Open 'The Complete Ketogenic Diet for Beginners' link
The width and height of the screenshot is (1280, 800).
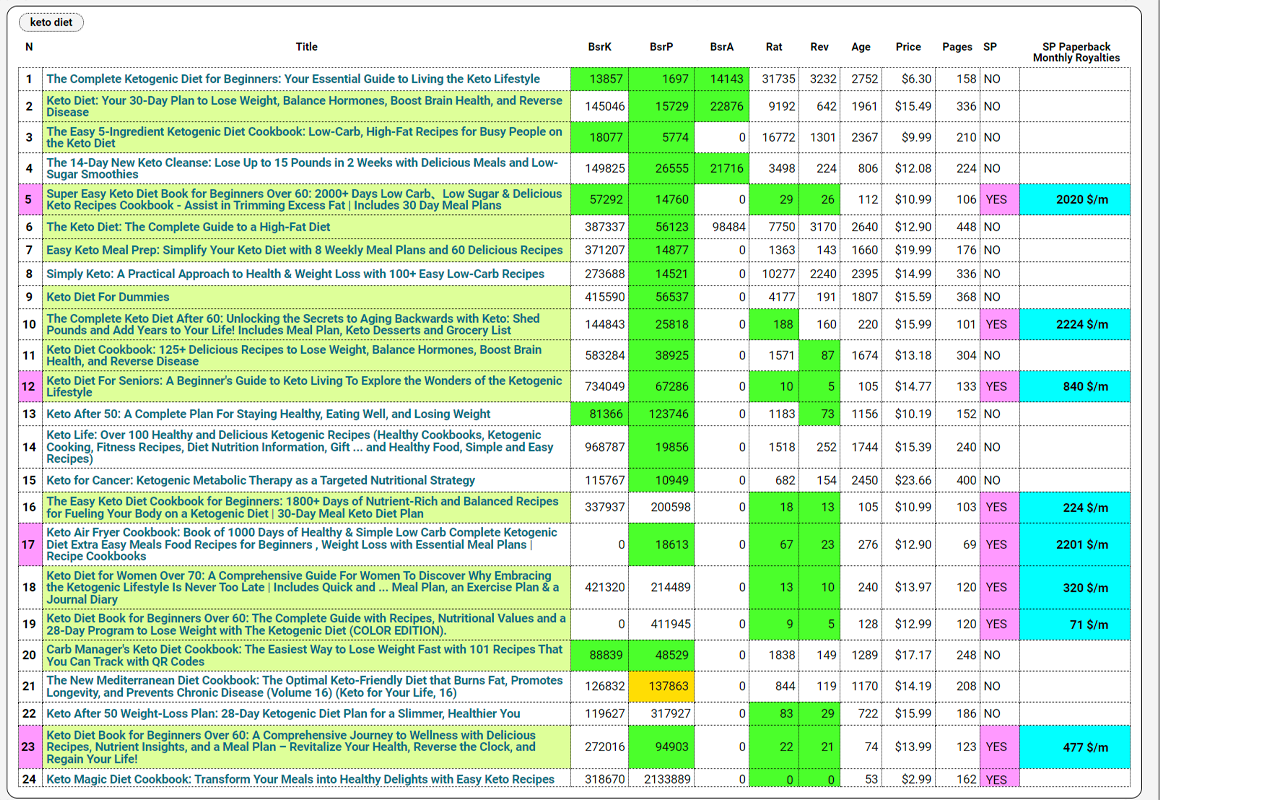(293, 79)
